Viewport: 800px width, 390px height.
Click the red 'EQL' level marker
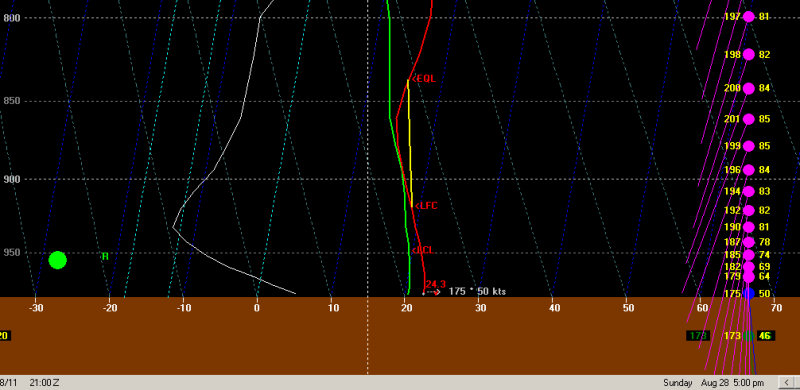click(424, 79)
